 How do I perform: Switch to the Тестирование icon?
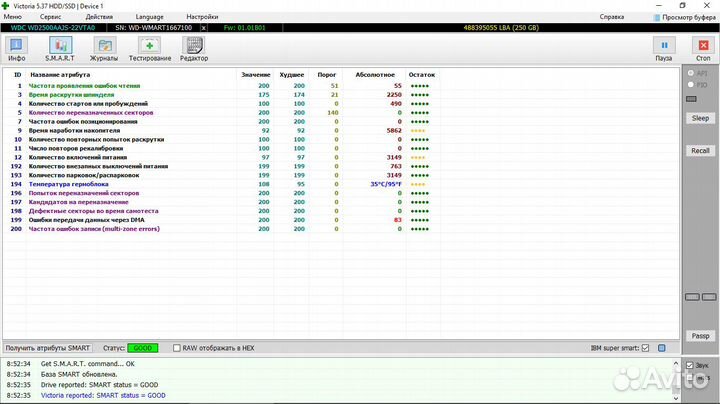tap(149, 48)
